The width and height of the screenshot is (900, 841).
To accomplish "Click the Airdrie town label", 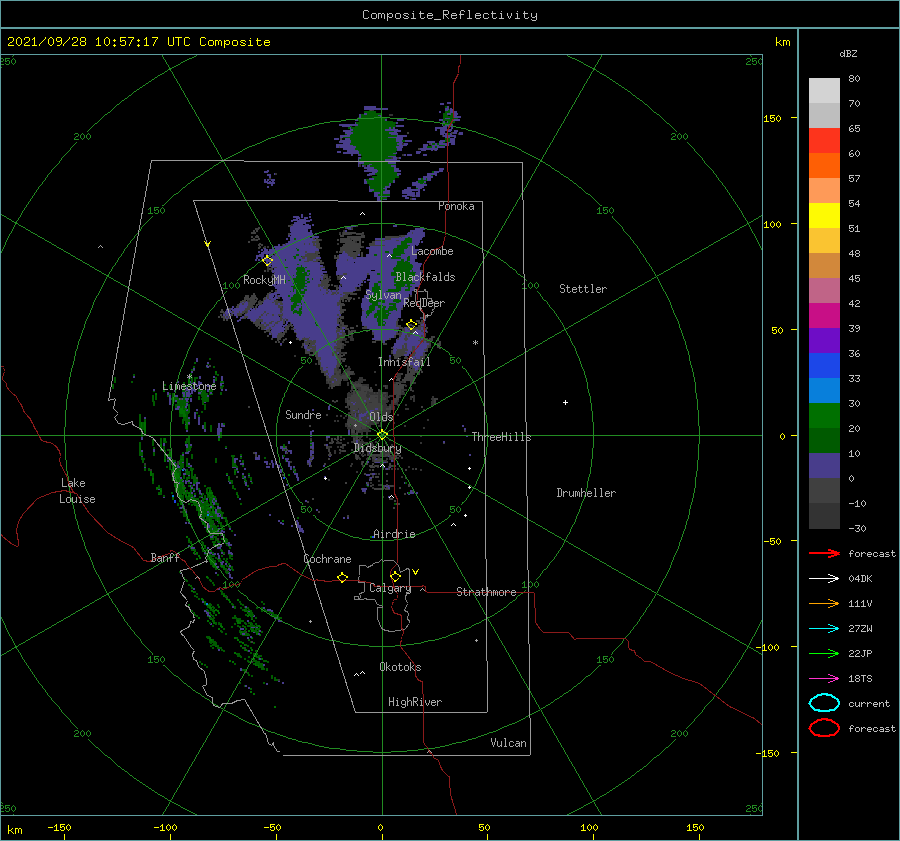I will (x=394, y=534).
